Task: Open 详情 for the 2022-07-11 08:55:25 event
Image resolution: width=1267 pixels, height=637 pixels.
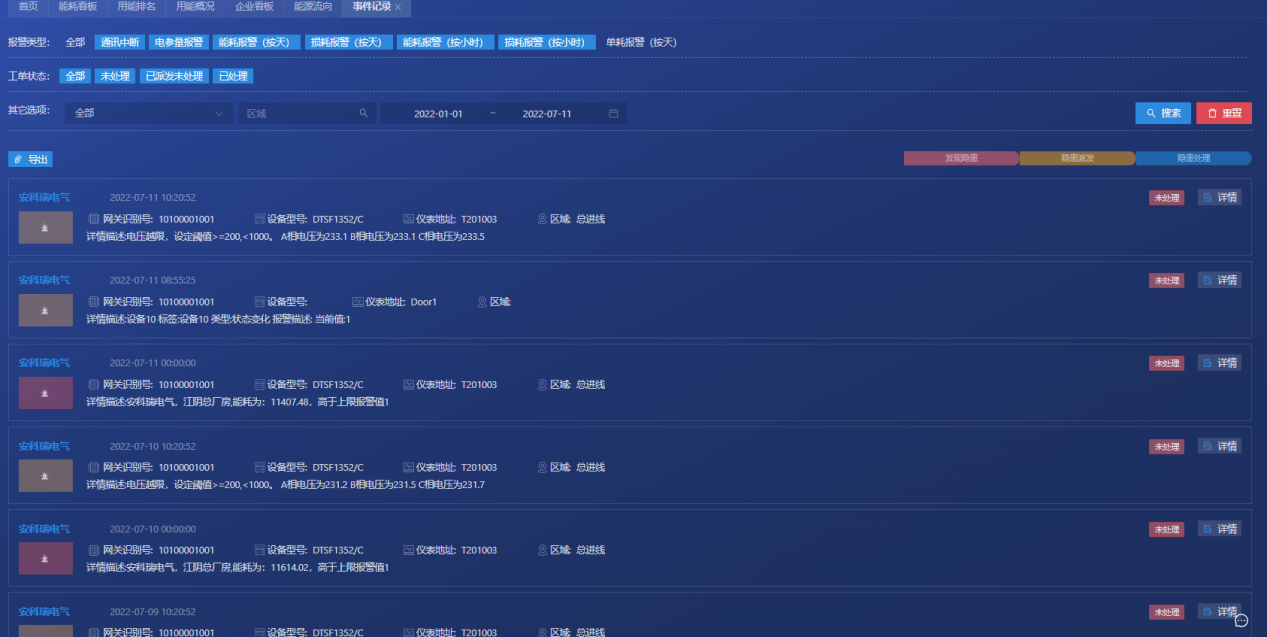Action: (x=1219, y=281)
